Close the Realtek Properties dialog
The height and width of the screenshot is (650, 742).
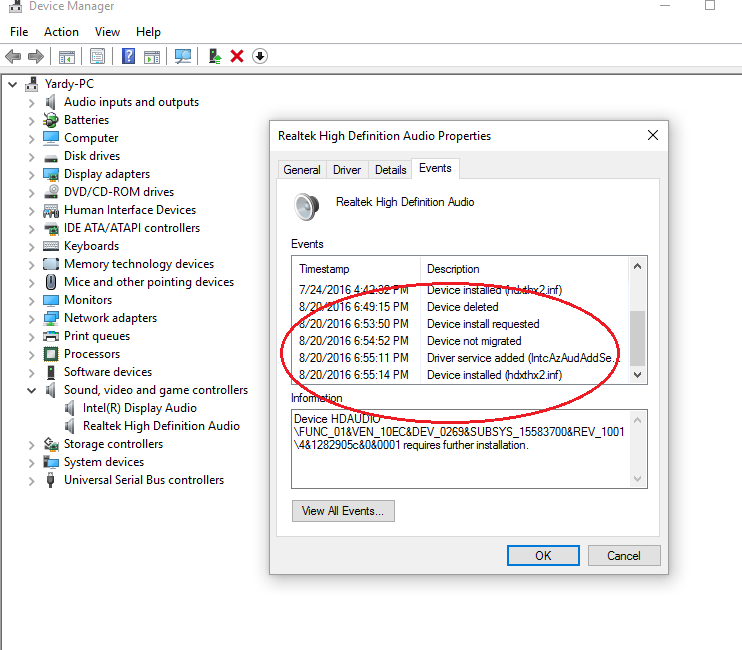[653, 135]
